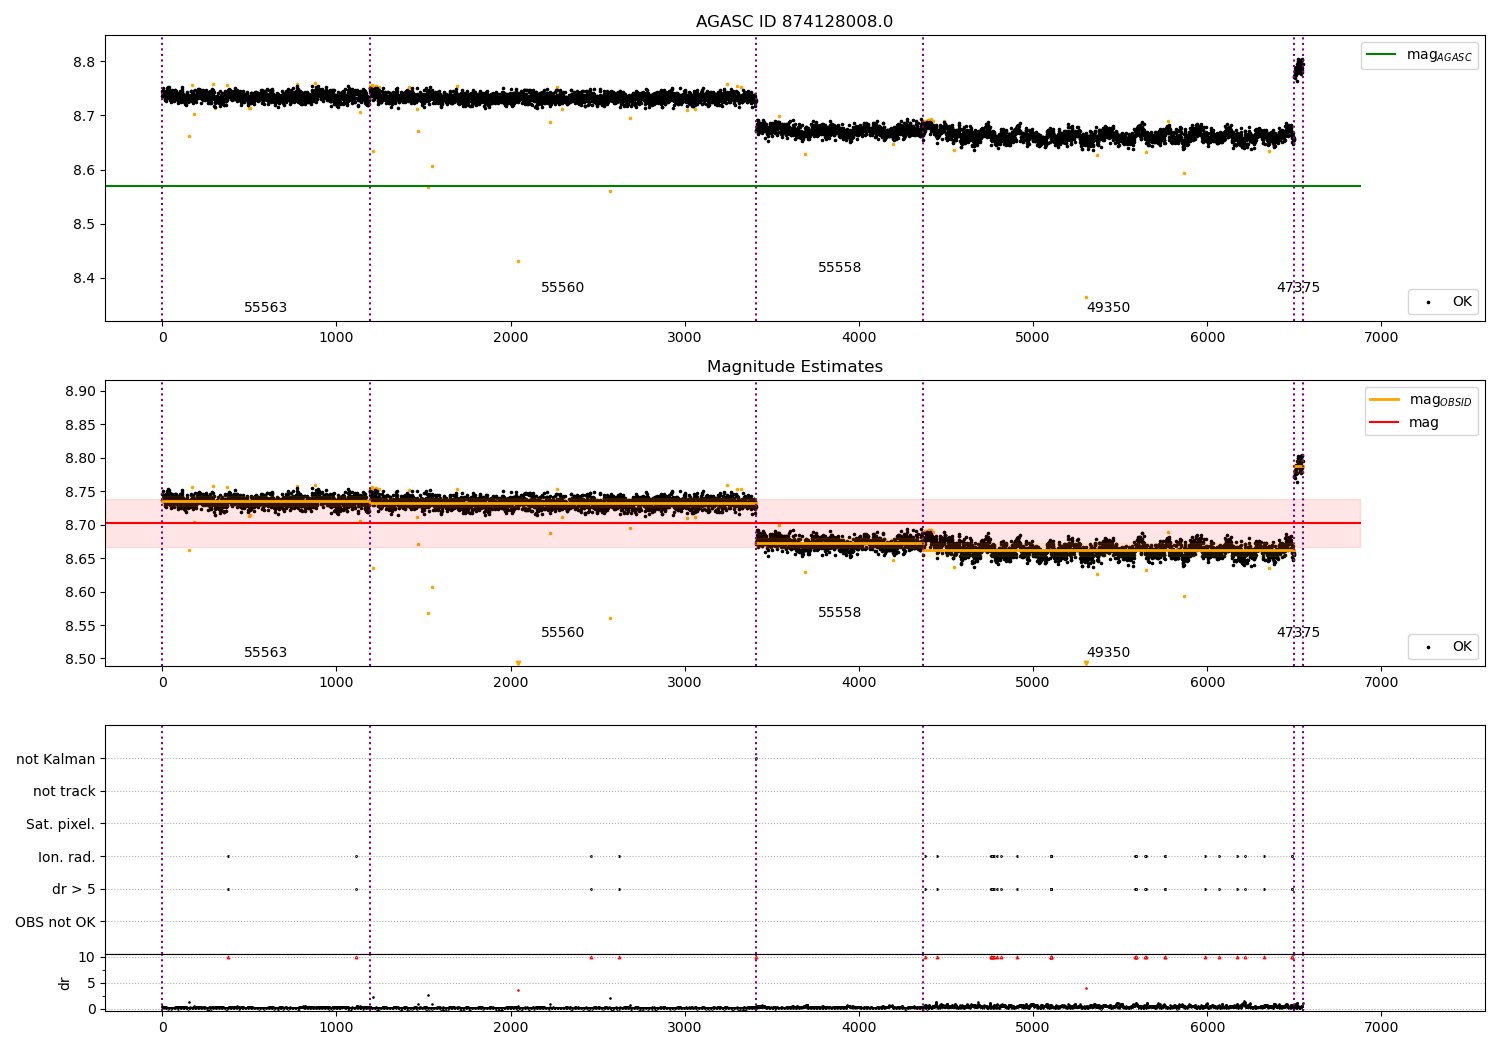Select the 8.65 y-axis tick in Magnitude Estimates
This screenshot has height=1050, width=1500.
click(81, 559)
